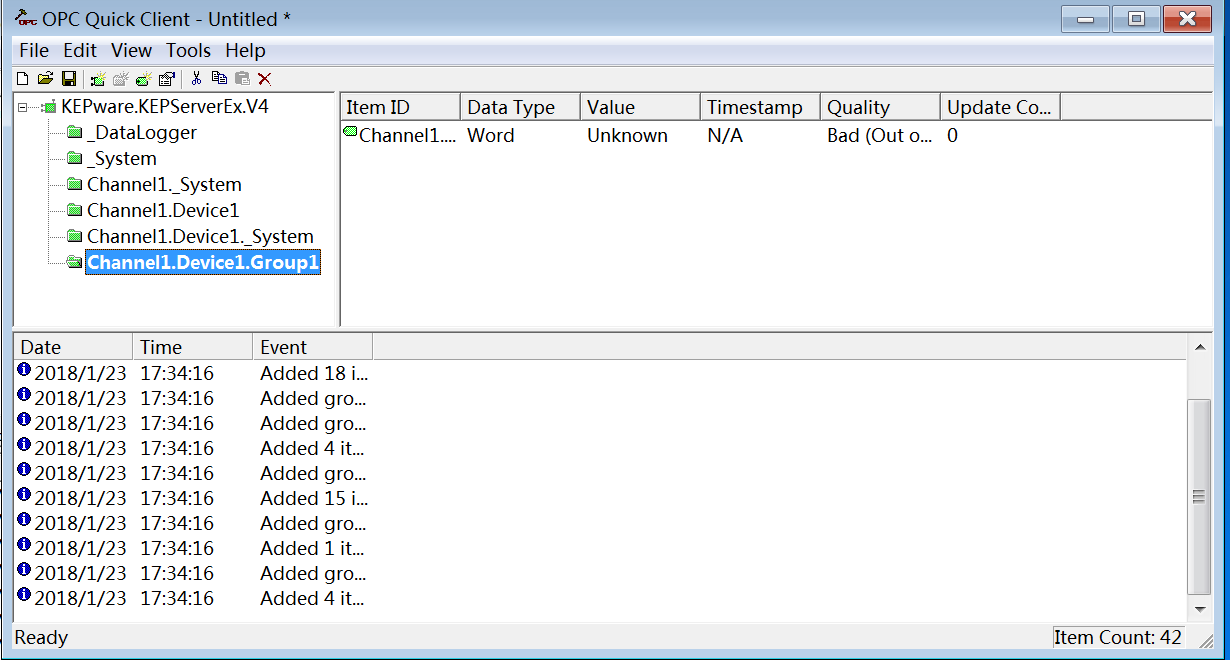Click the event log scrollbar down arrow
1230x660 pixels.
[1200, 609]
